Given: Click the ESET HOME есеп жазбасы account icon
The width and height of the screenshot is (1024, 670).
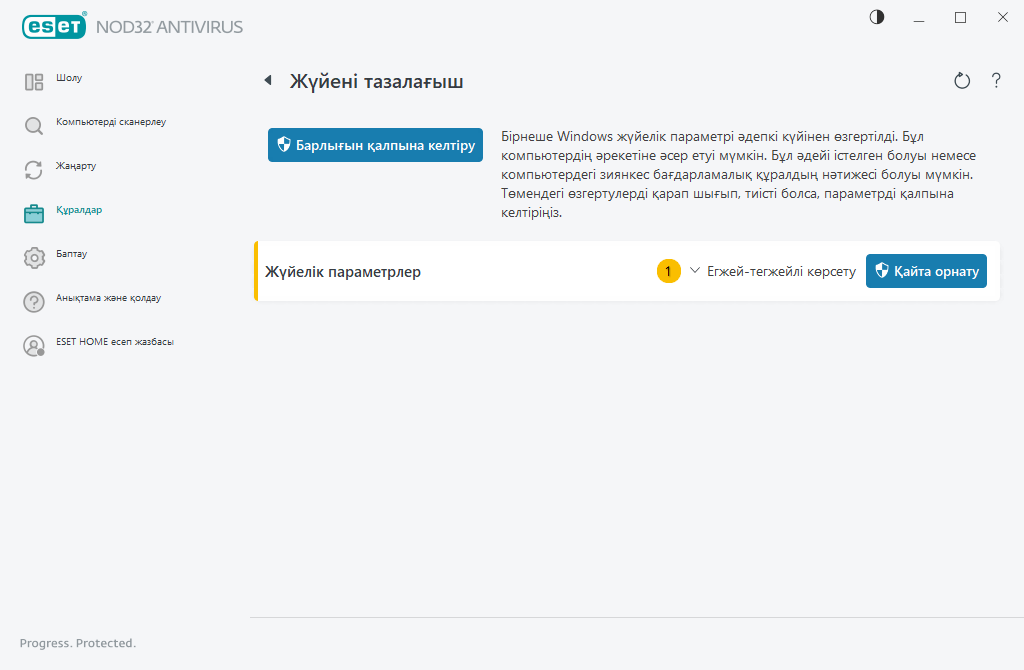Looking at the screenshot, I should point(34,346).
